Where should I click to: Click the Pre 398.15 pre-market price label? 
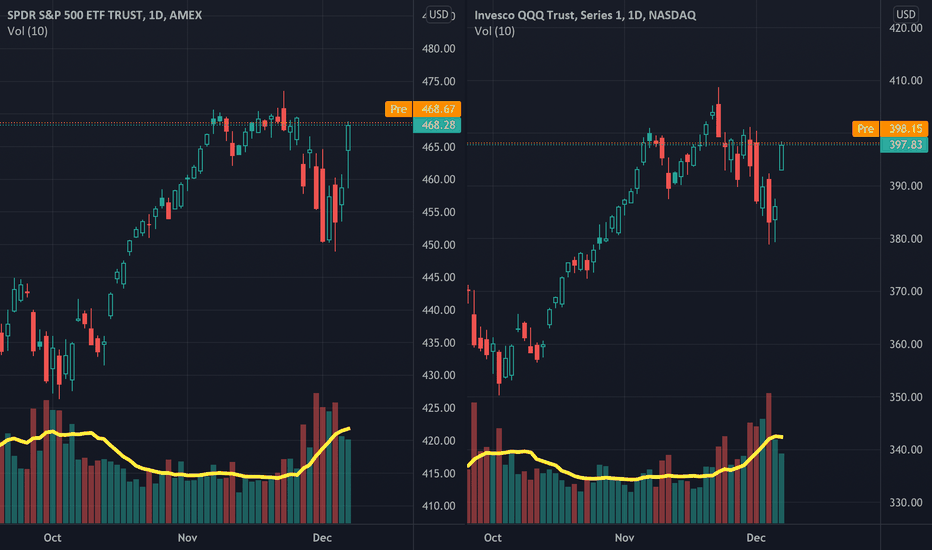tap(890, 128)
